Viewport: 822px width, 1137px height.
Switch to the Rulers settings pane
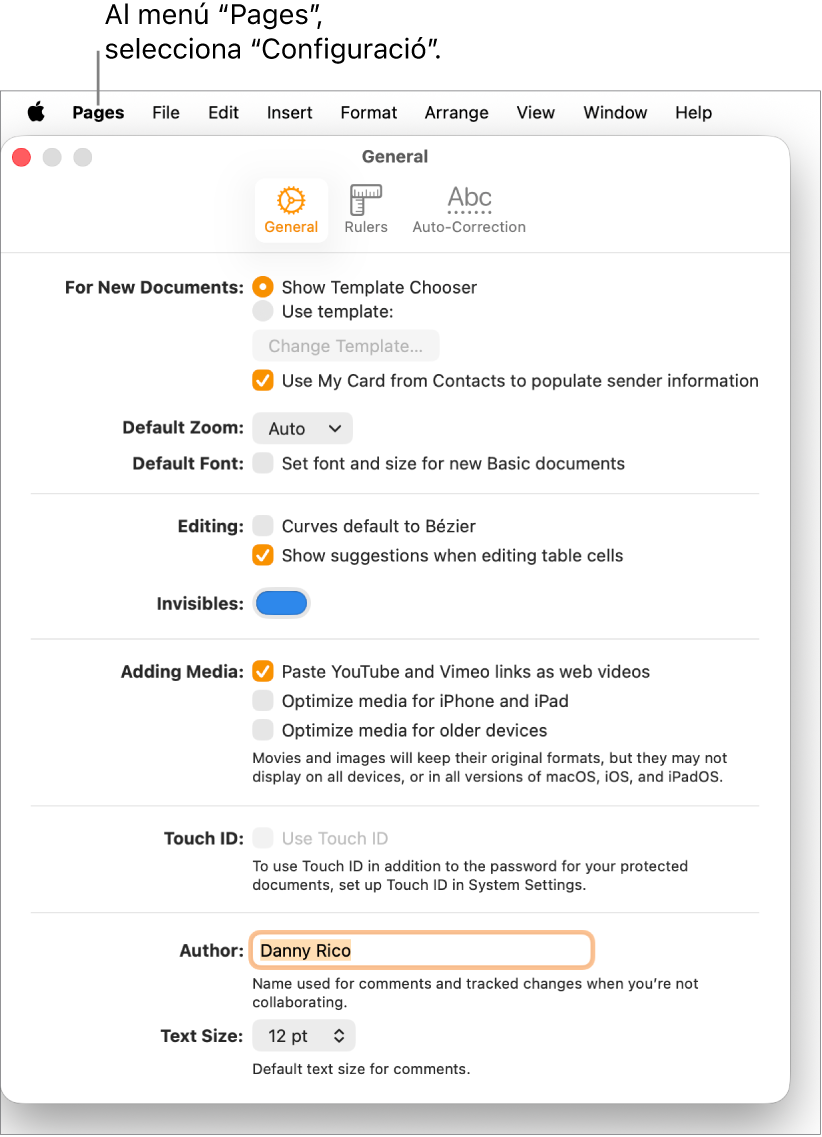(x=366, y=210)
